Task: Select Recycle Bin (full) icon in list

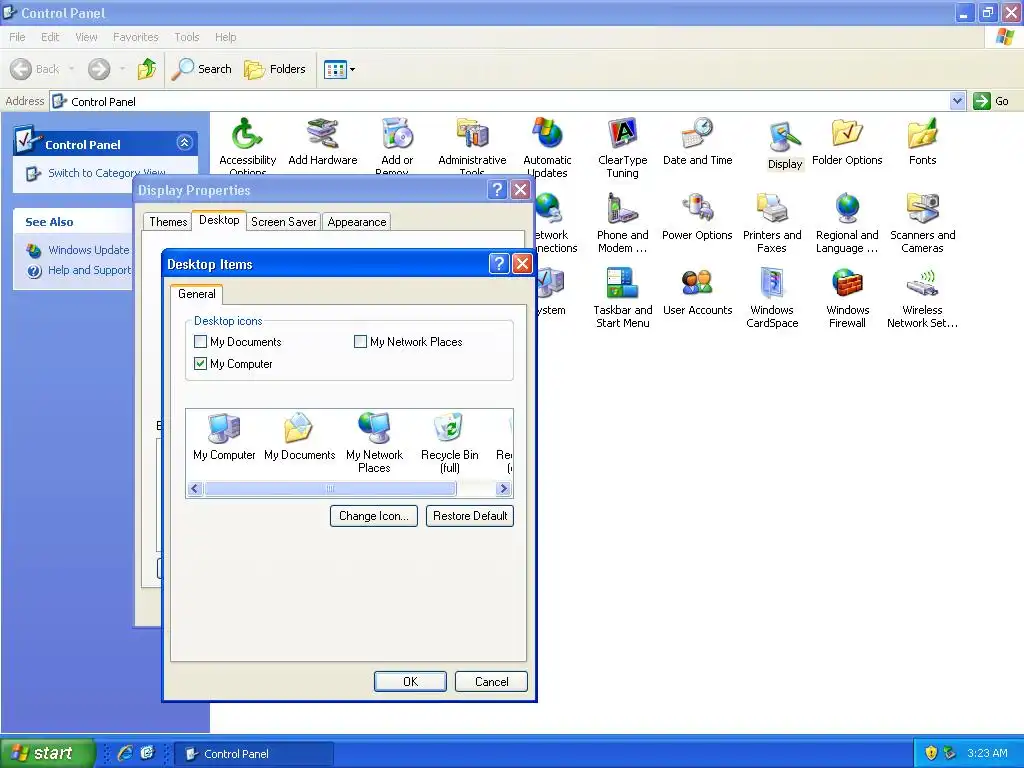Action: (x=449, y=443)
